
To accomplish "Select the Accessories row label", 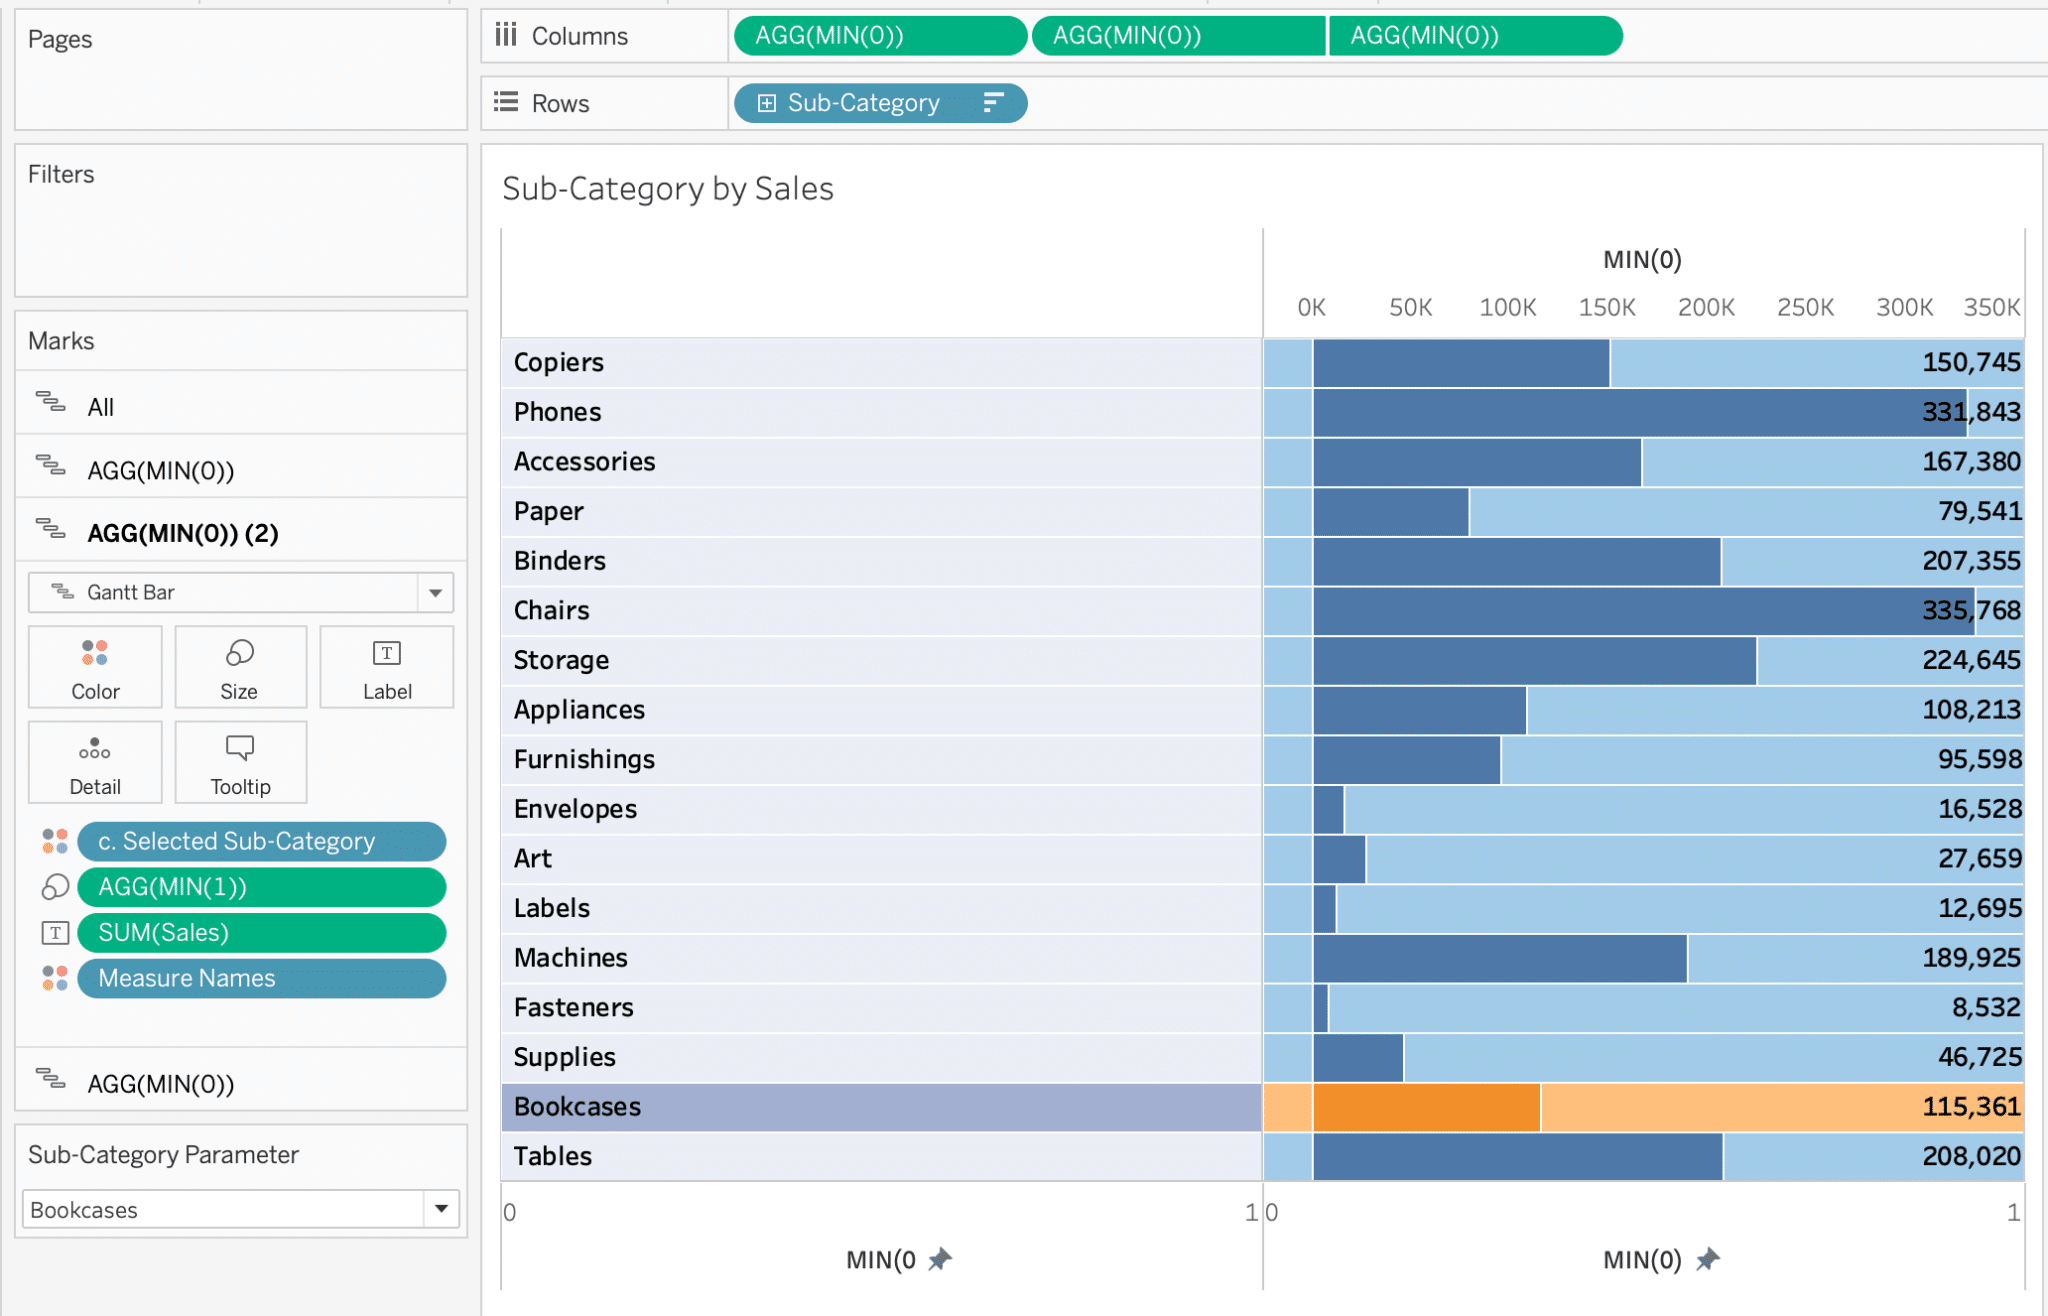I will (x=584, y=461).
